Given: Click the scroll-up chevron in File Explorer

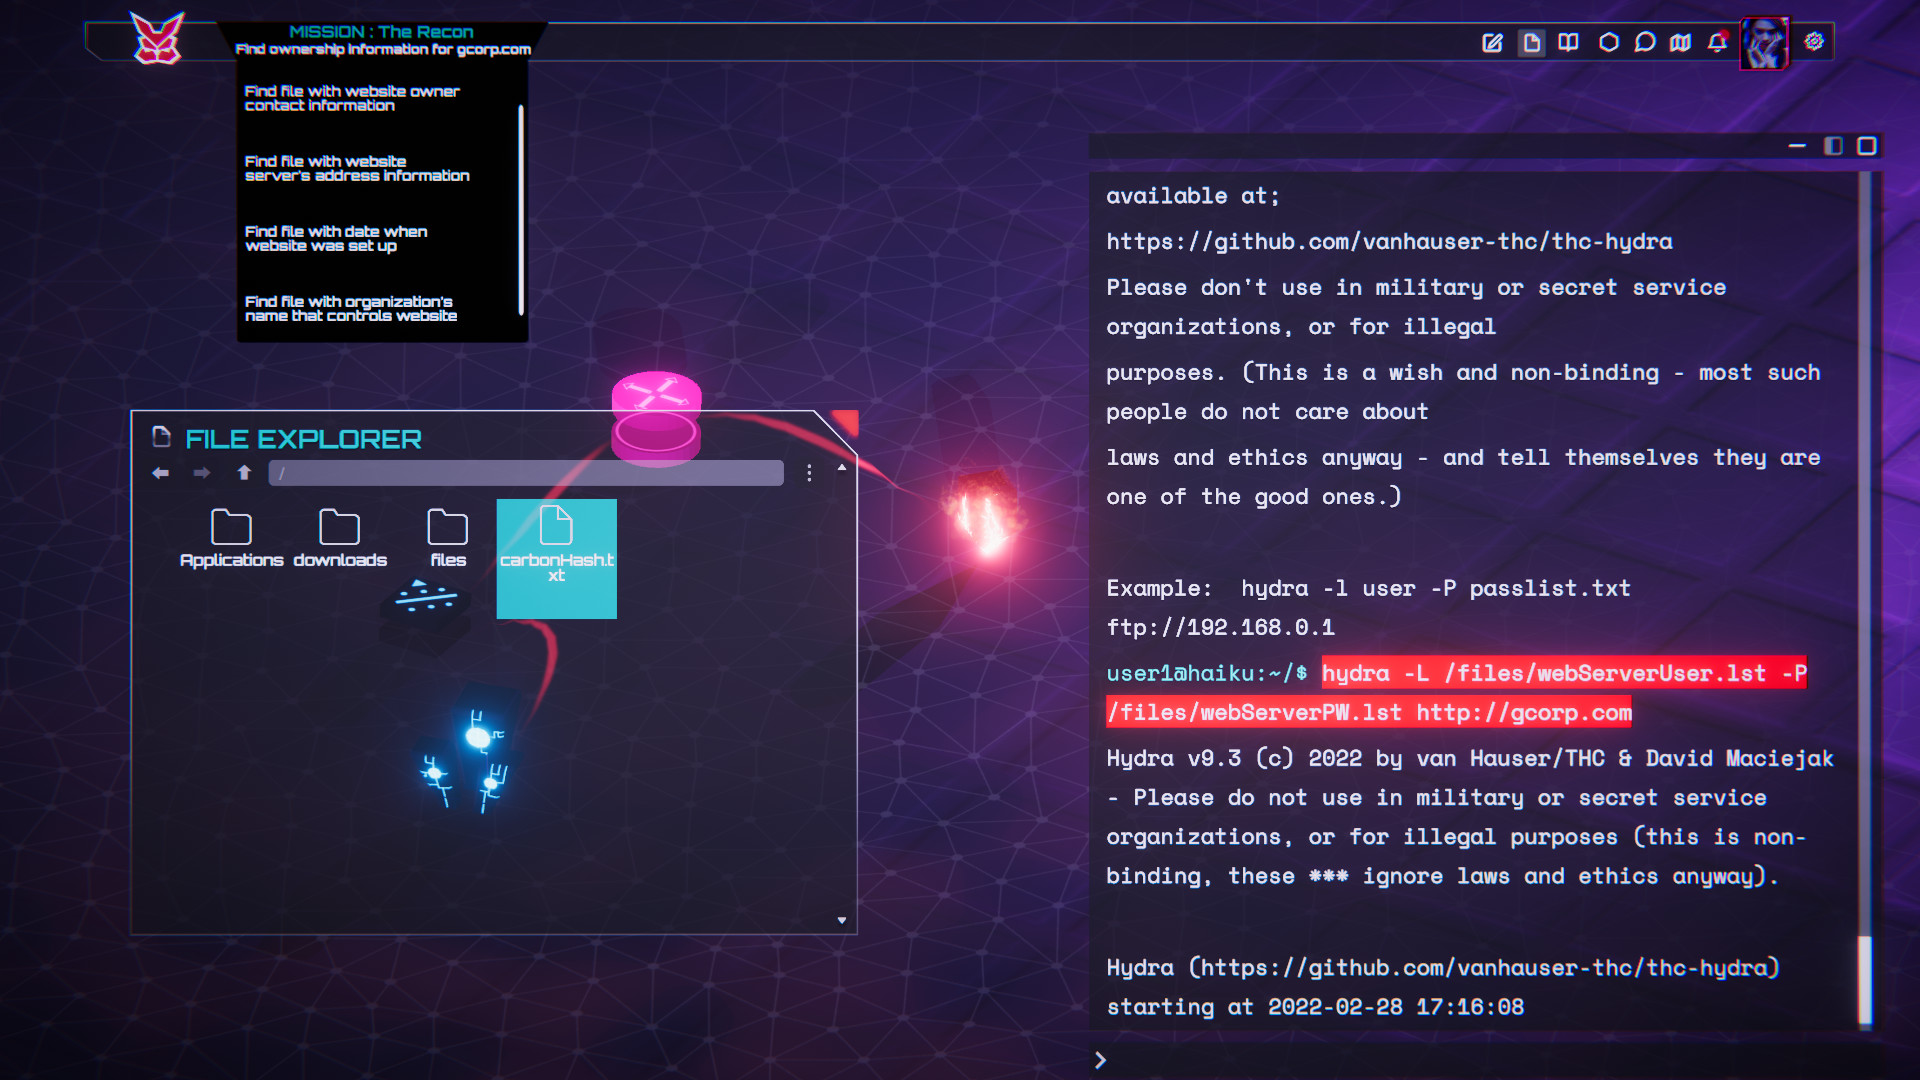Looking at the screenshot, I should pos(840,466).
